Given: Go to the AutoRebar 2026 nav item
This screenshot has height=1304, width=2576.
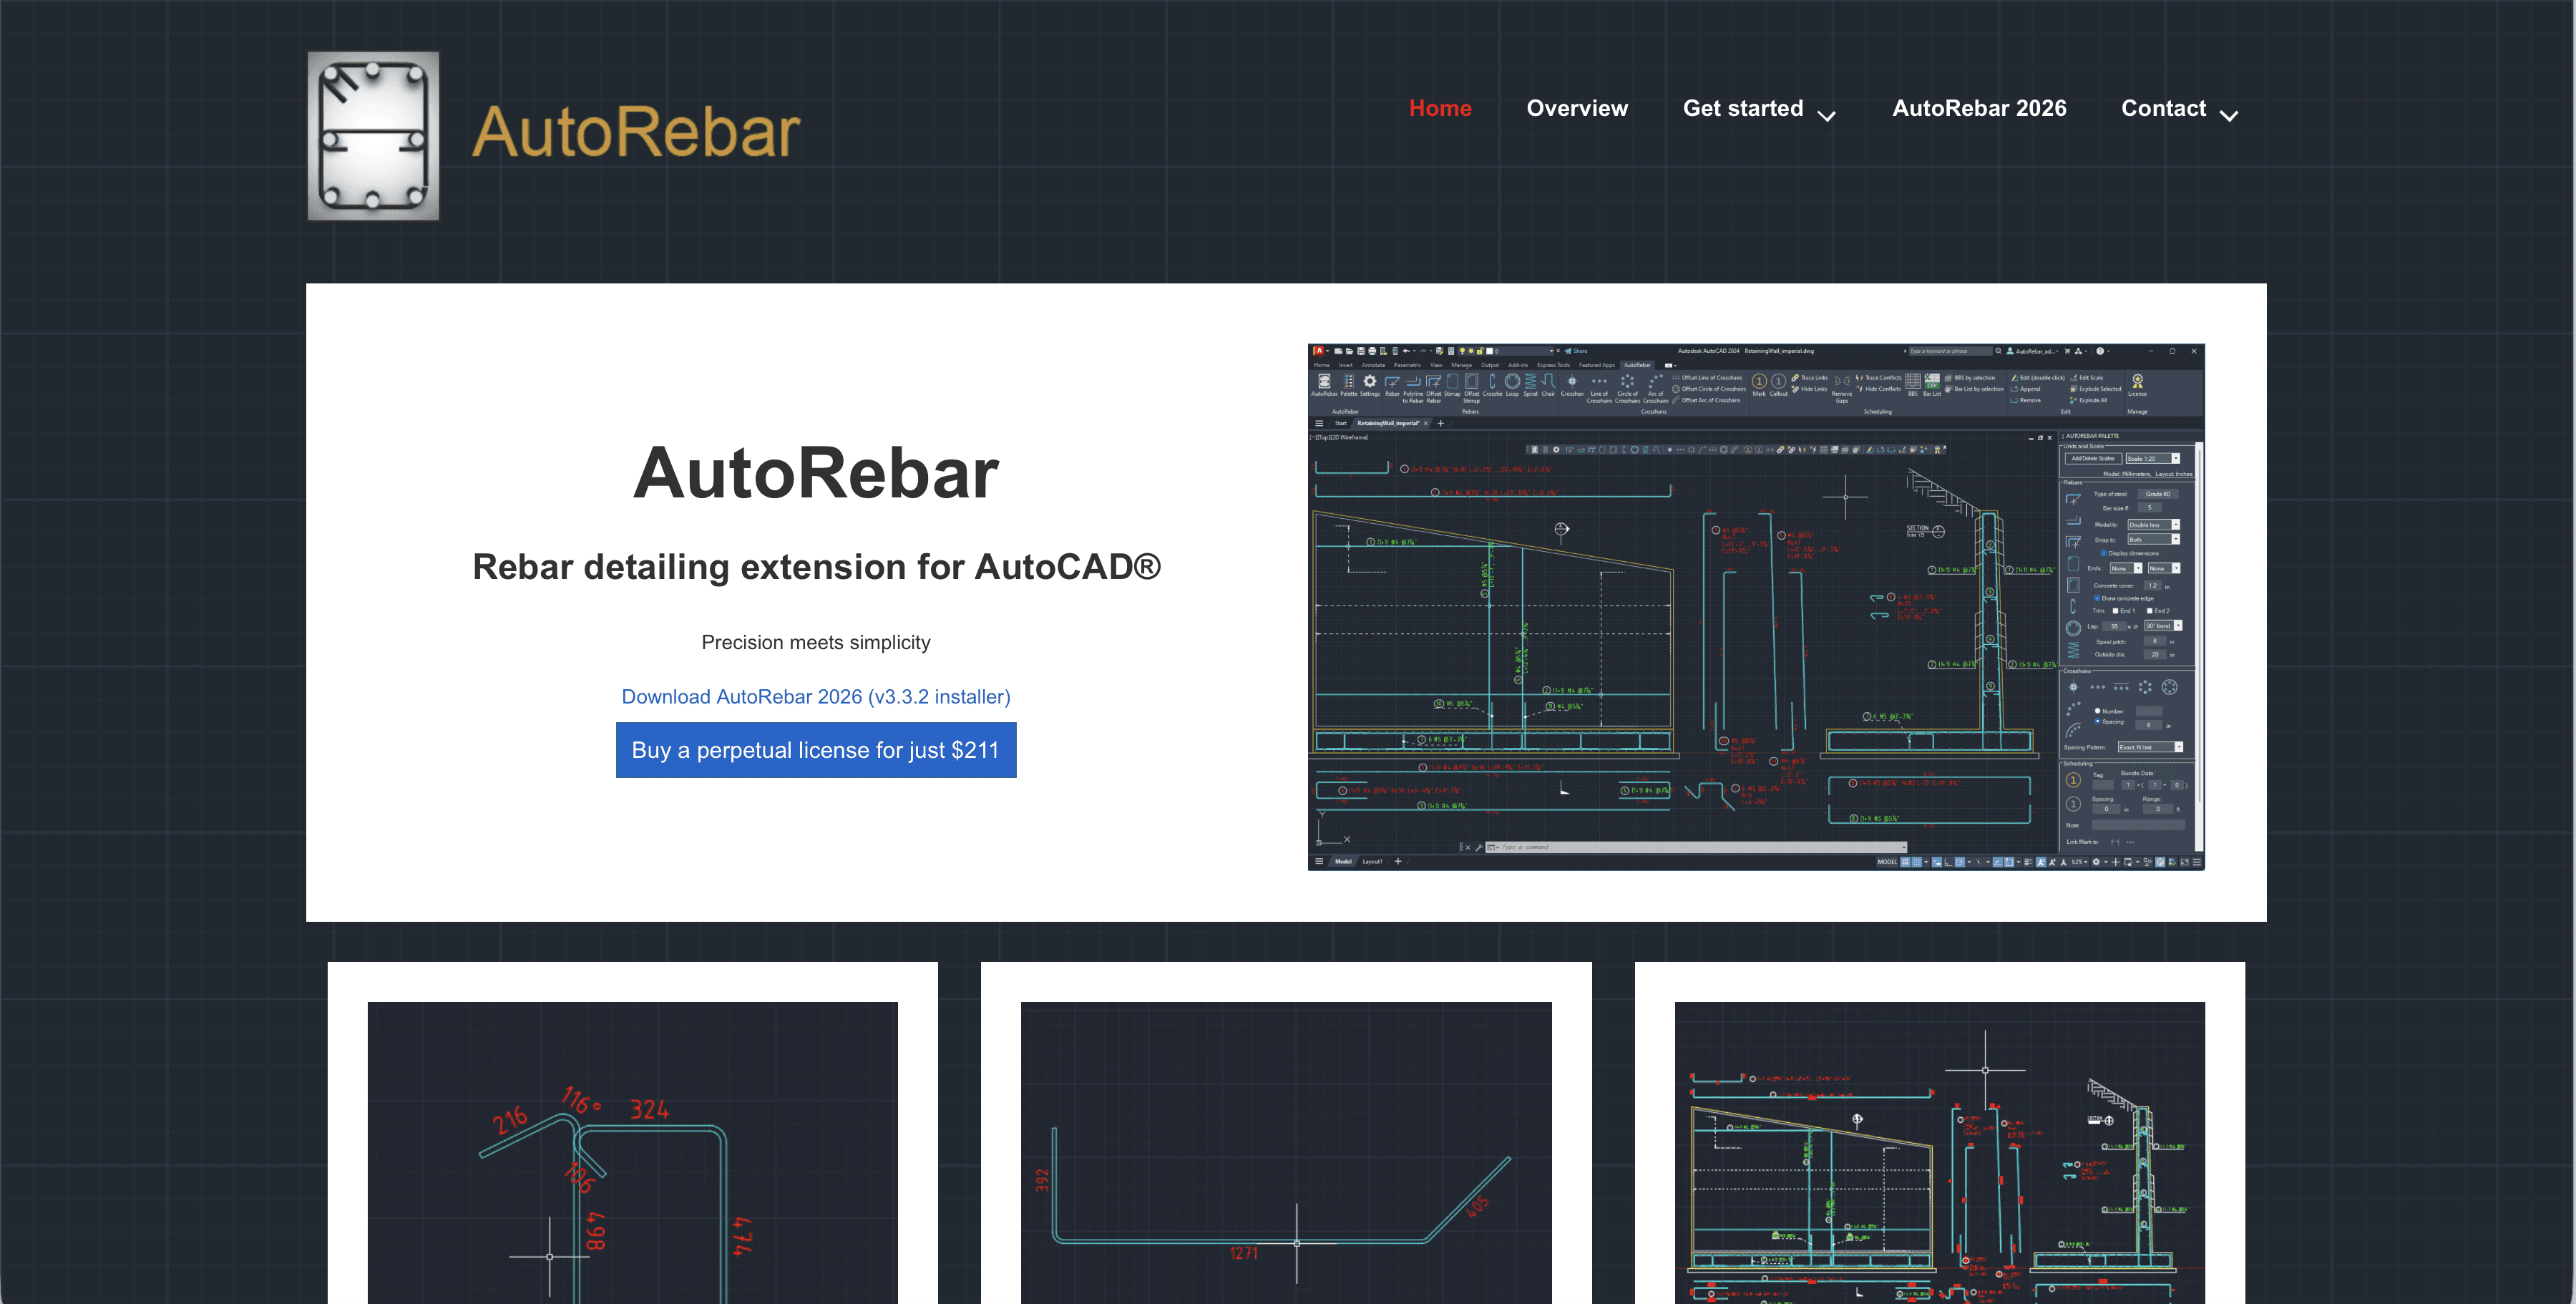Looking at the screenshot, I should (x=1979, y=108).
